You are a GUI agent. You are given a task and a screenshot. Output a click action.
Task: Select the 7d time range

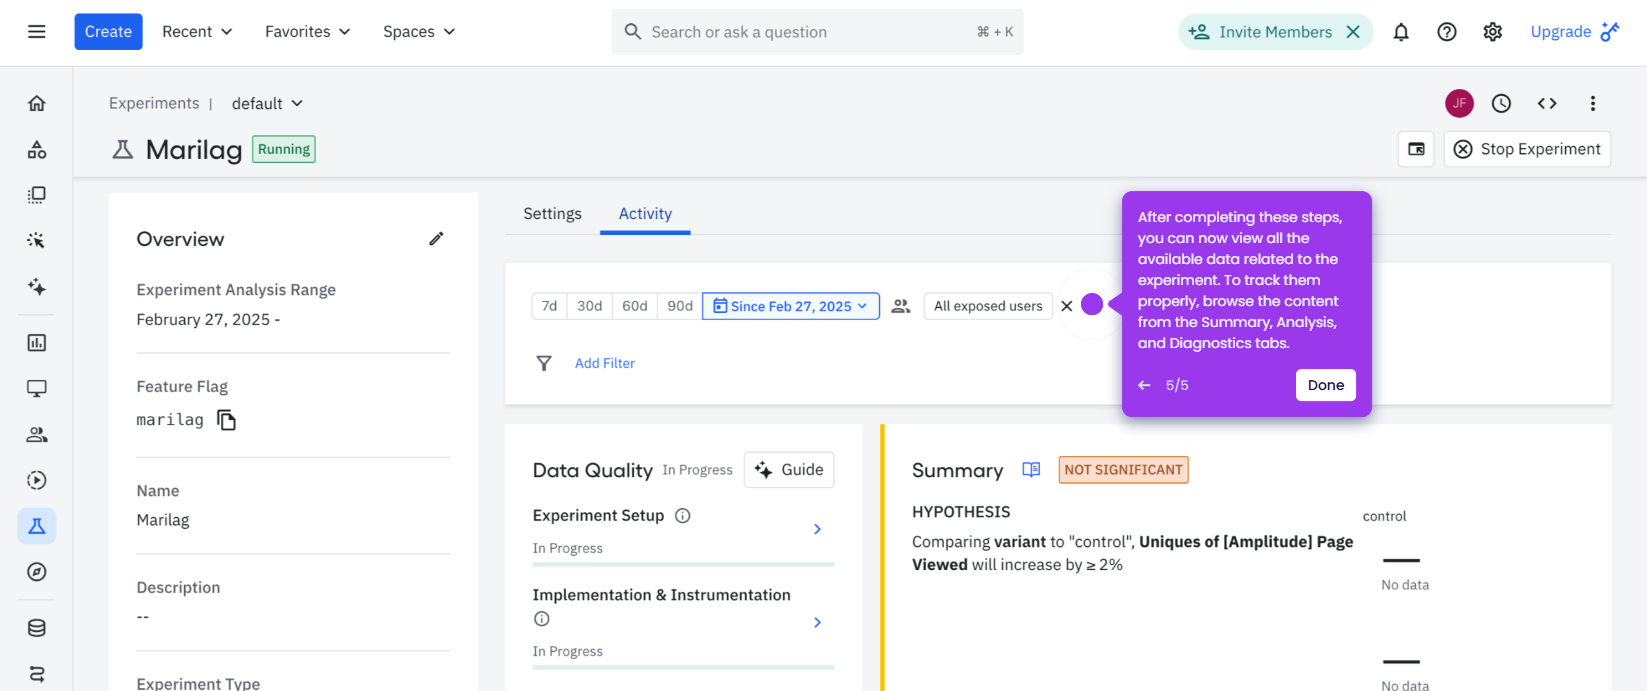pyautogui.click(x=549, y=306)
